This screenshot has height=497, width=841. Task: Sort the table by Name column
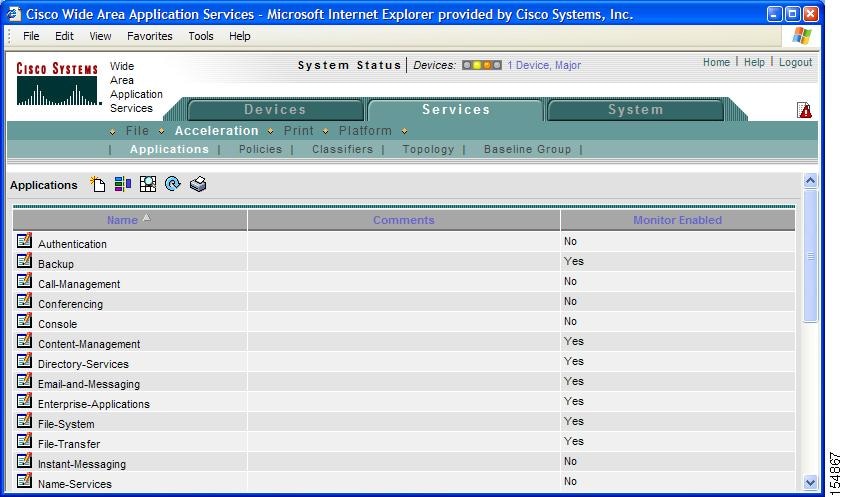point(122,220)
